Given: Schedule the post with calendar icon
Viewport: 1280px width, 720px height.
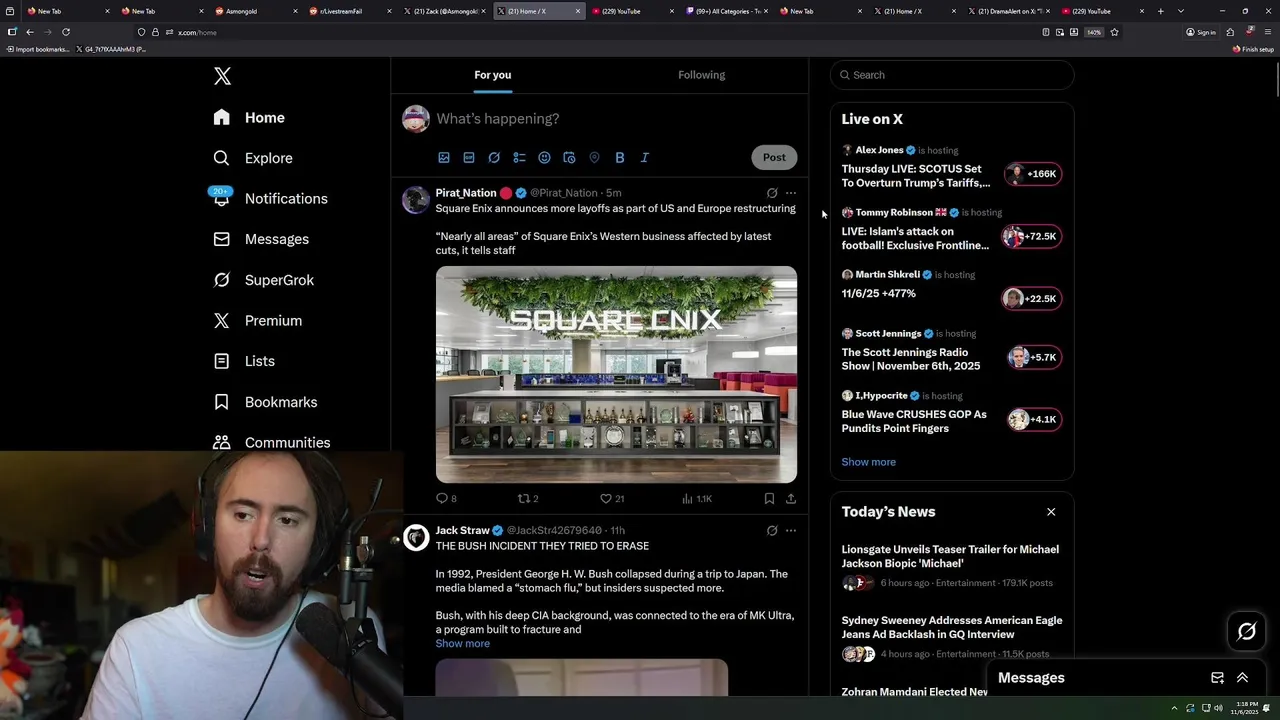Looking at the screenshot, I should click(569, 157).
